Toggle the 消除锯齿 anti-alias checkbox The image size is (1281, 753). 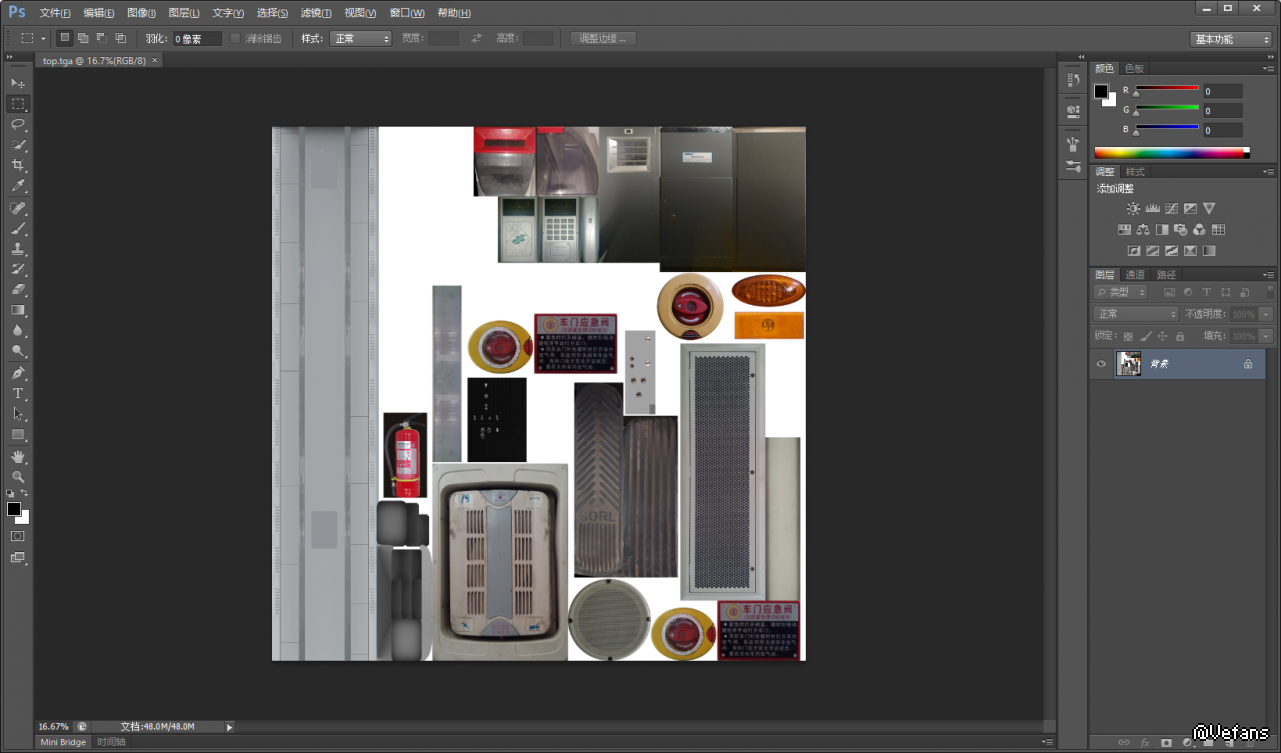[236, 39]
